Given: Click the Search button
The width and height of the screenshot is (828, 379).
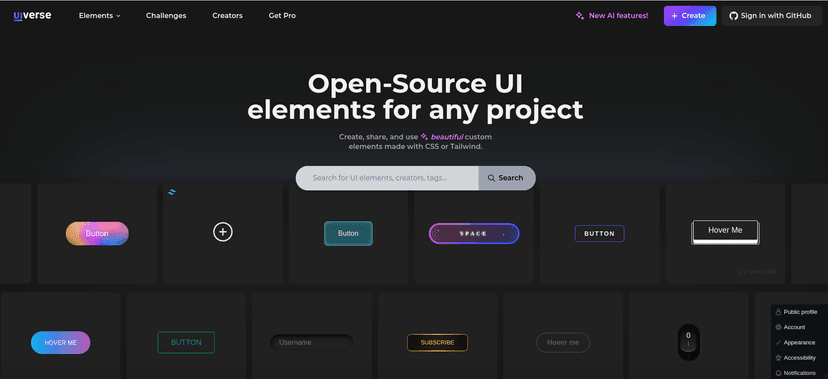Looking at the screenshot, I should [507, 178].
